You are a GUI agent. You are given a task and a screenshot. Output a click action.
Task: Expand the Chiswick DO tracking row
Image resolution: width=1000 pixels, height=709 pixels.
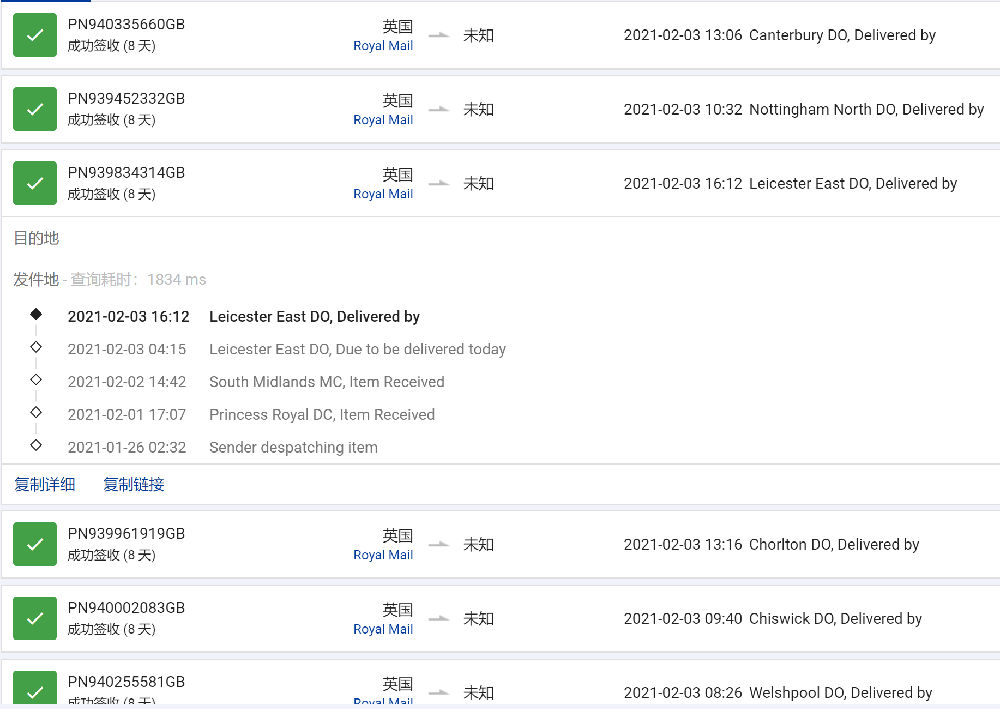[835, 619]
